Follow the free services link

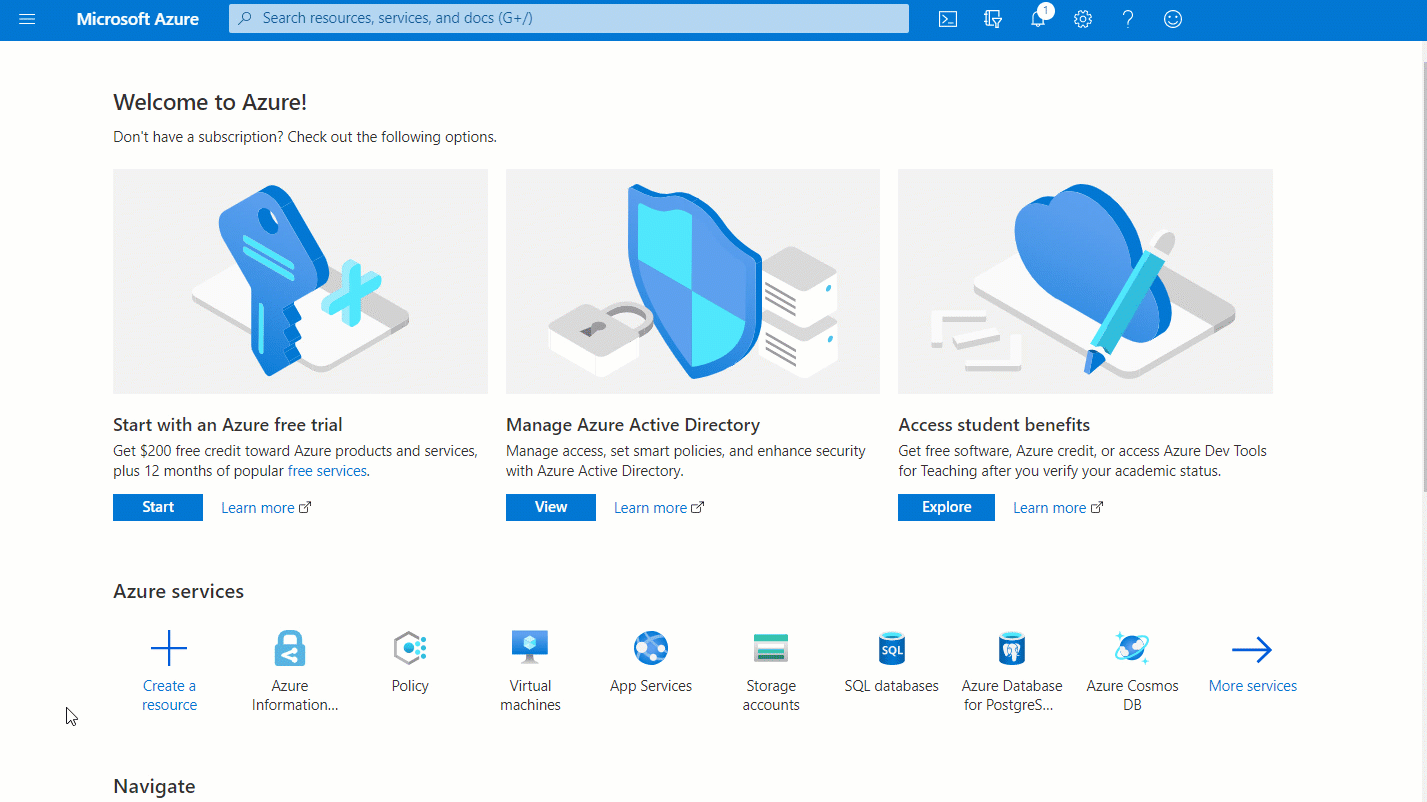click(327, 471)
